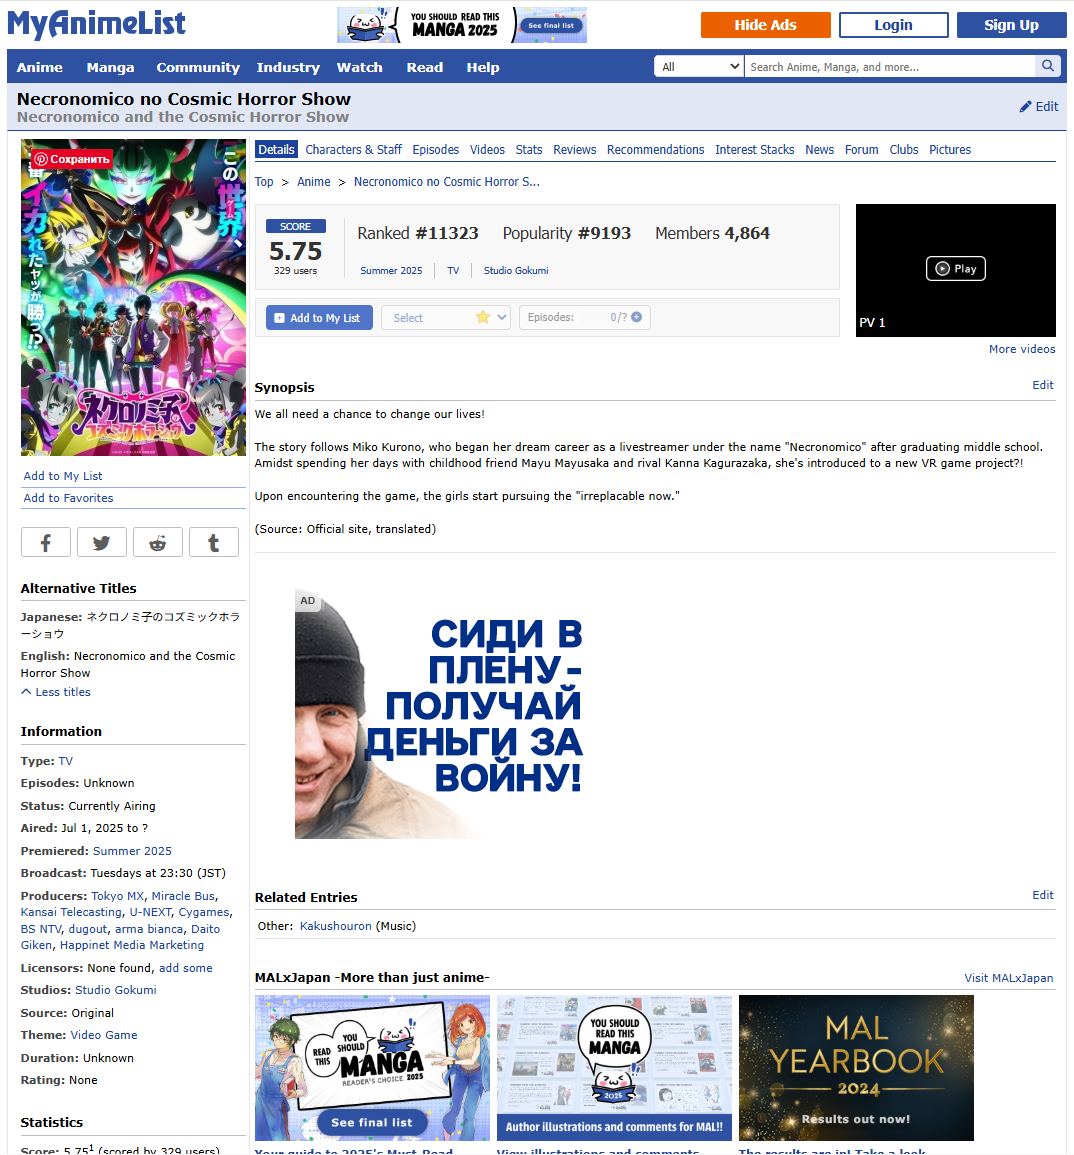
Task: Click the Type TV link in Information
Action: pos(66,761)
